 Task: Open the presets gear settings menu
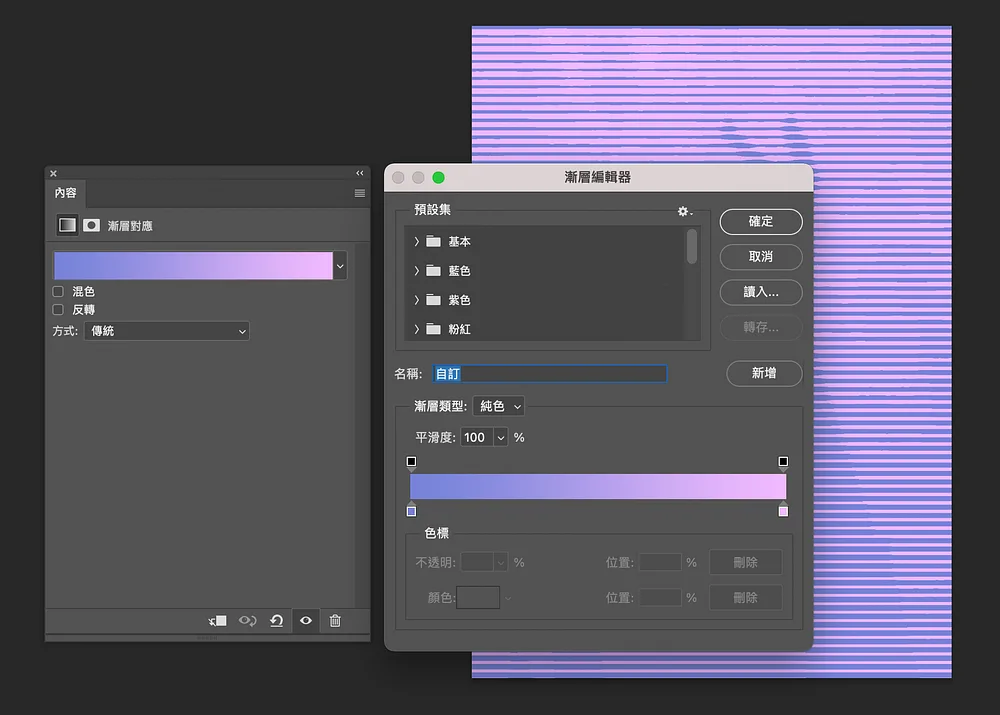pyautogui.click(x=684, y=211)
